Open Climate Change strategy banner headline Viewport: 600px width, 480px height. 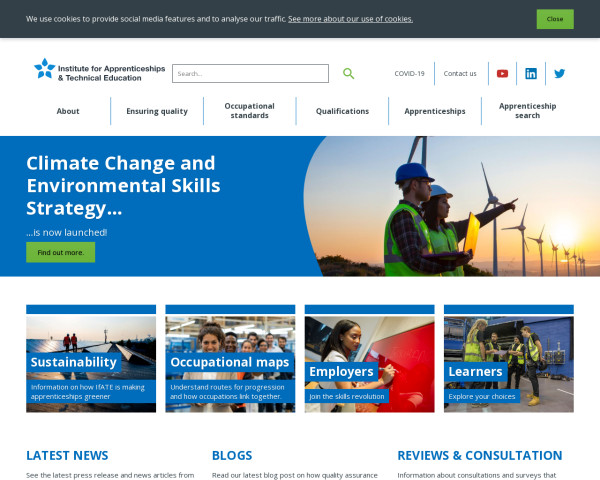tap(123, 186)
